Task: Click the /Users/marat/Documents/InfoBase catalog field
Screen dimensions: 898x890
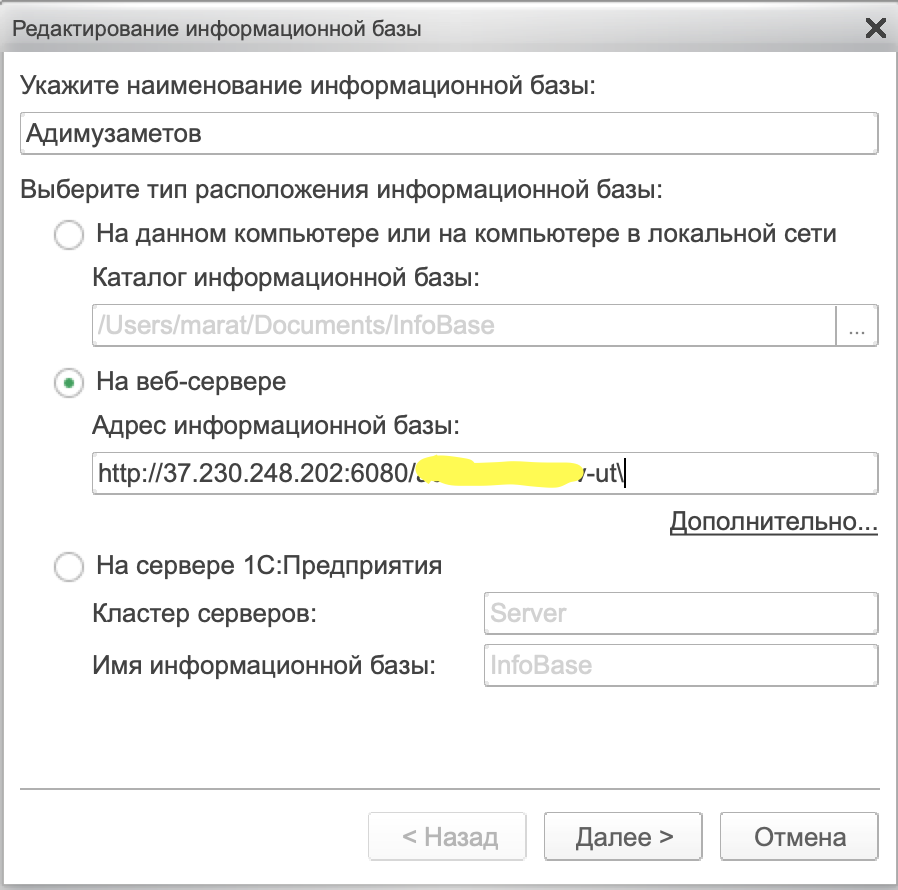Action: tap(464, 325)
